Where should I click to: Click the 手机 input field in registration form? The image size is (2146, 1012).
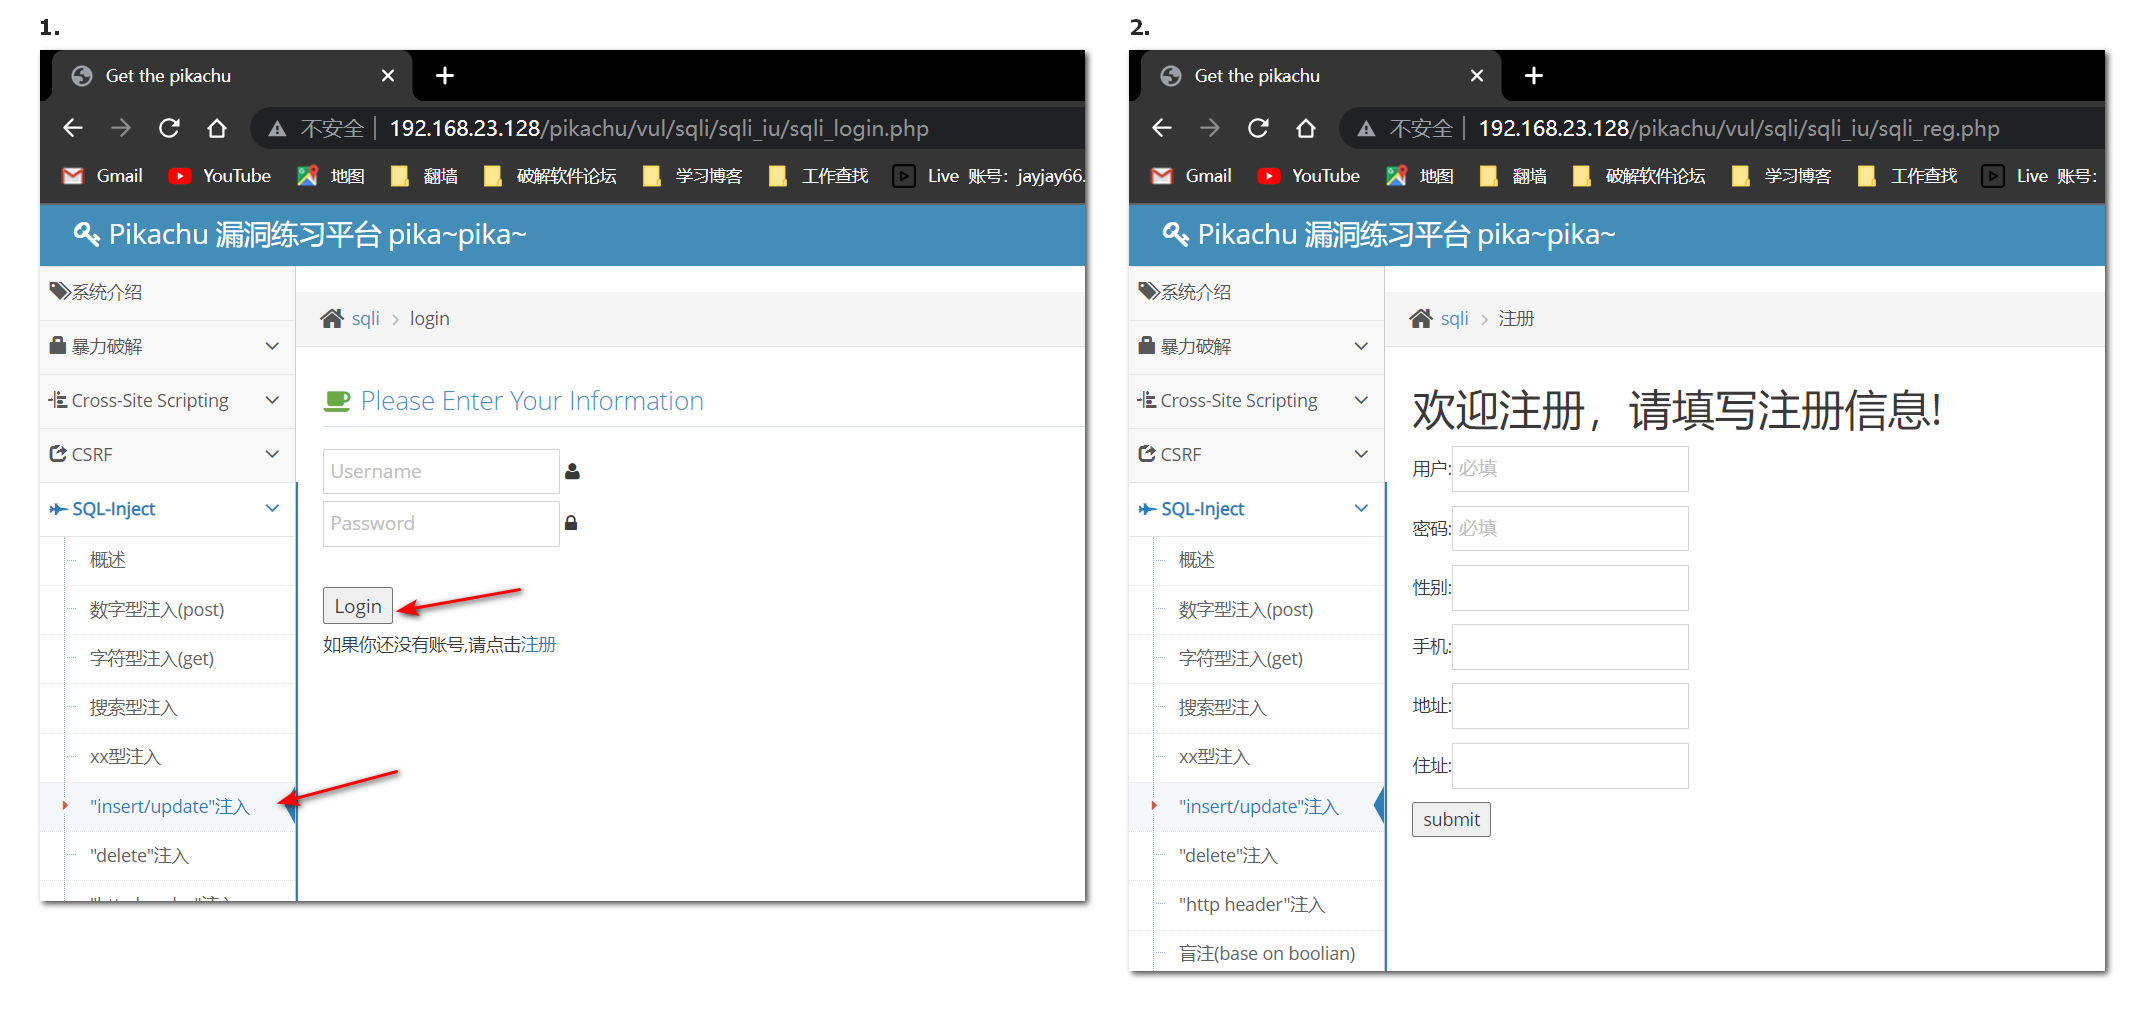(1569, 647)
